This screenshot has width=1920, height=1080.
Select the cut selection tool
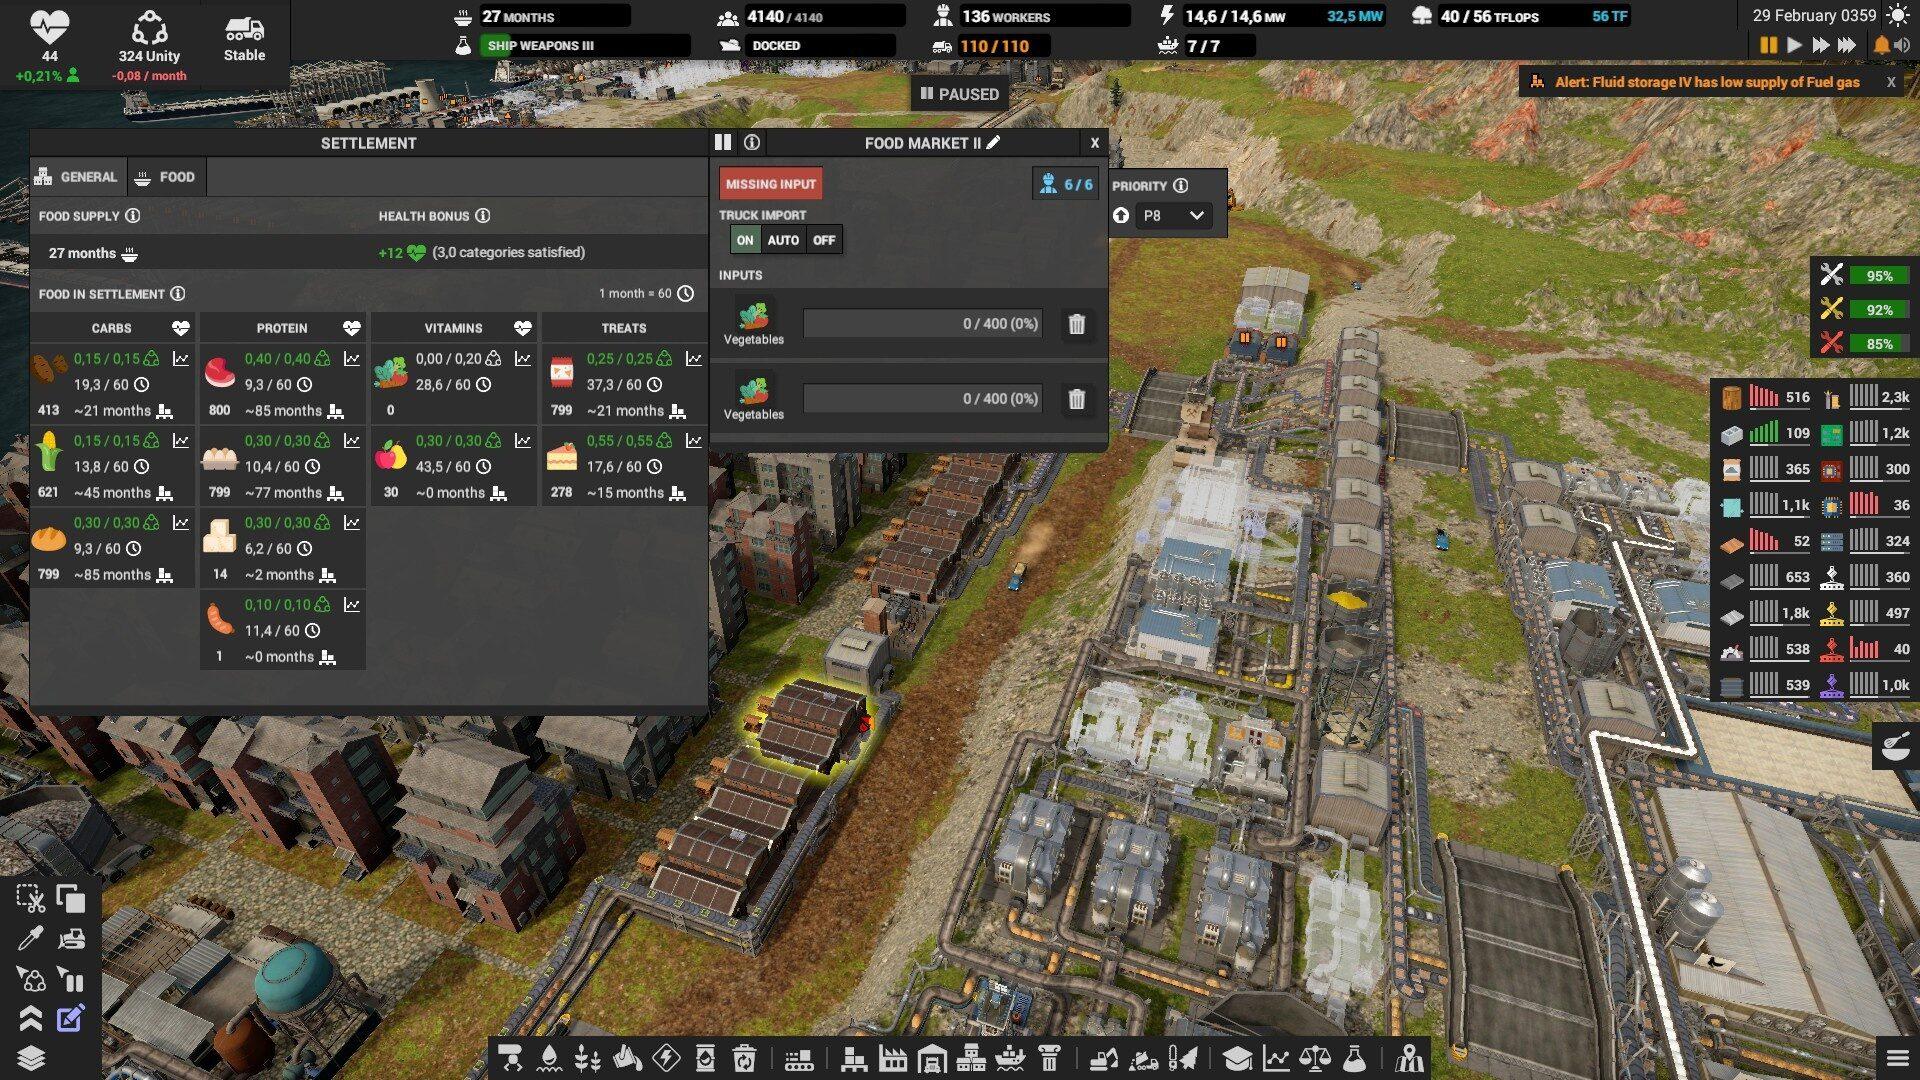coord(30,899)
